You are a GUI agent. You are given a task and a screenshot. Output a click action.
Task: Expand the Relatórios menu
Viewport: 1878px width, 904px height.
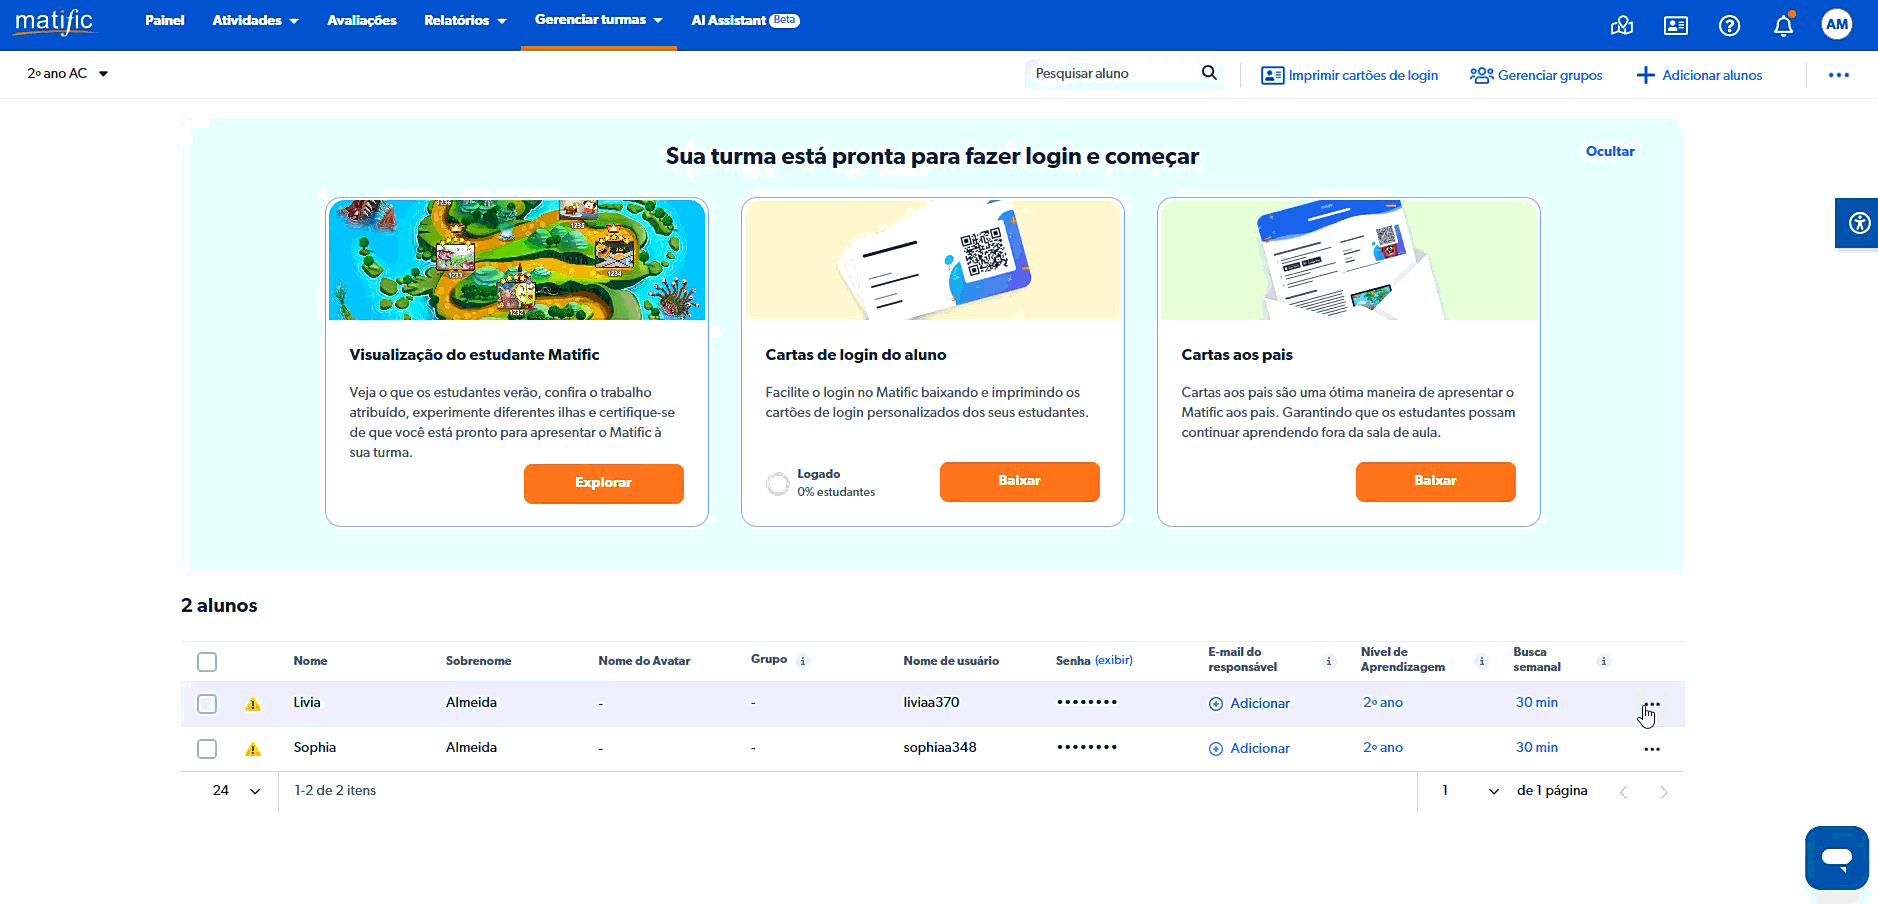coord(465,21)
